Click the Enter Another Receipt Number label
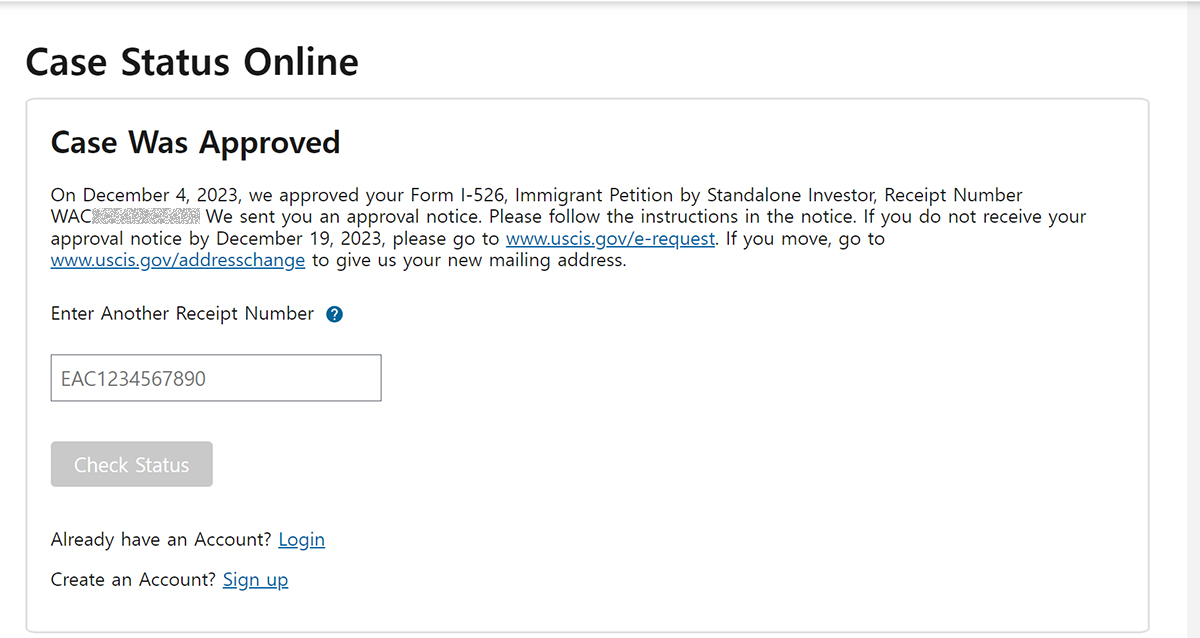The width and height of the screenshot is (1200, 638). 182,314
